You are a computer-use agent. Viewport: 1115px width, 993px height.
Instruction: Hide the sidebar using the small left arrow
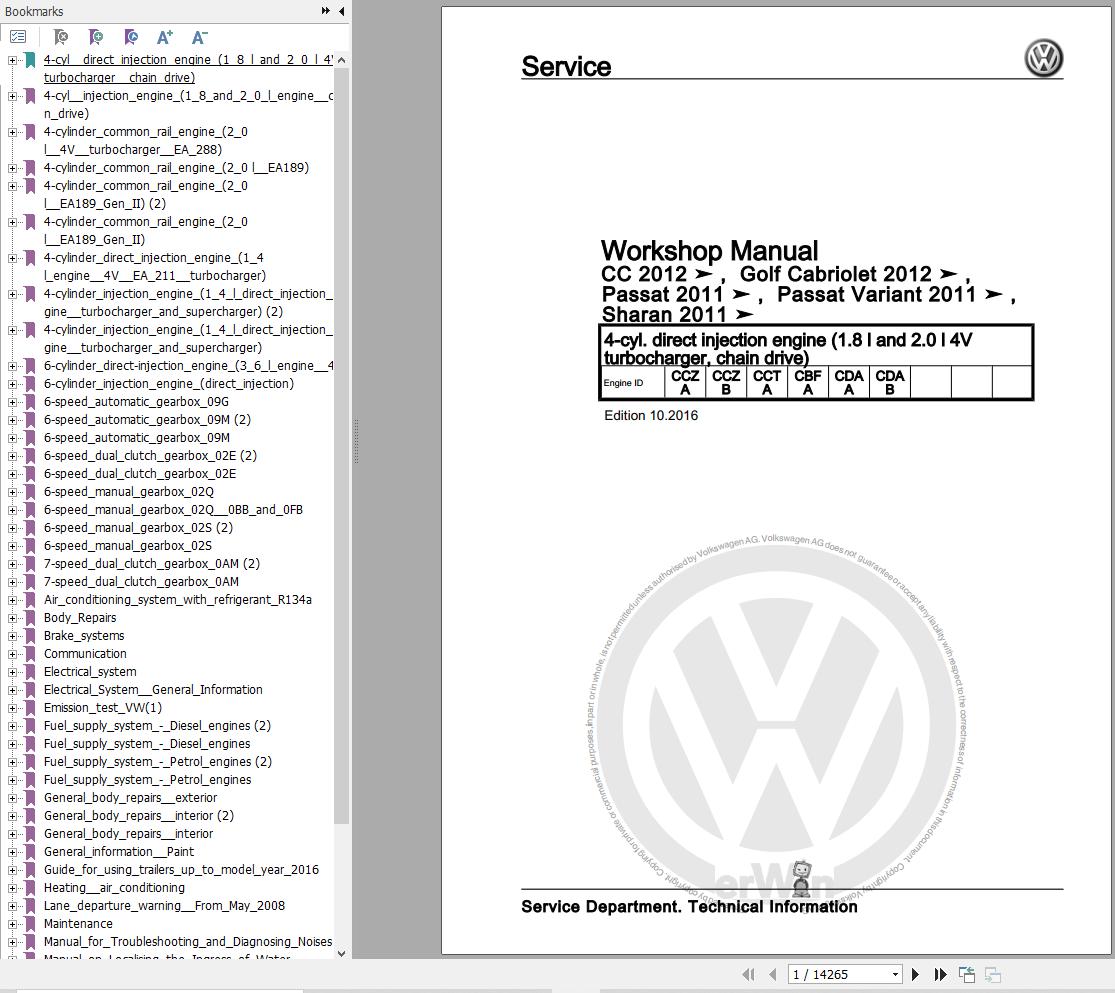(x=341, y=11)
